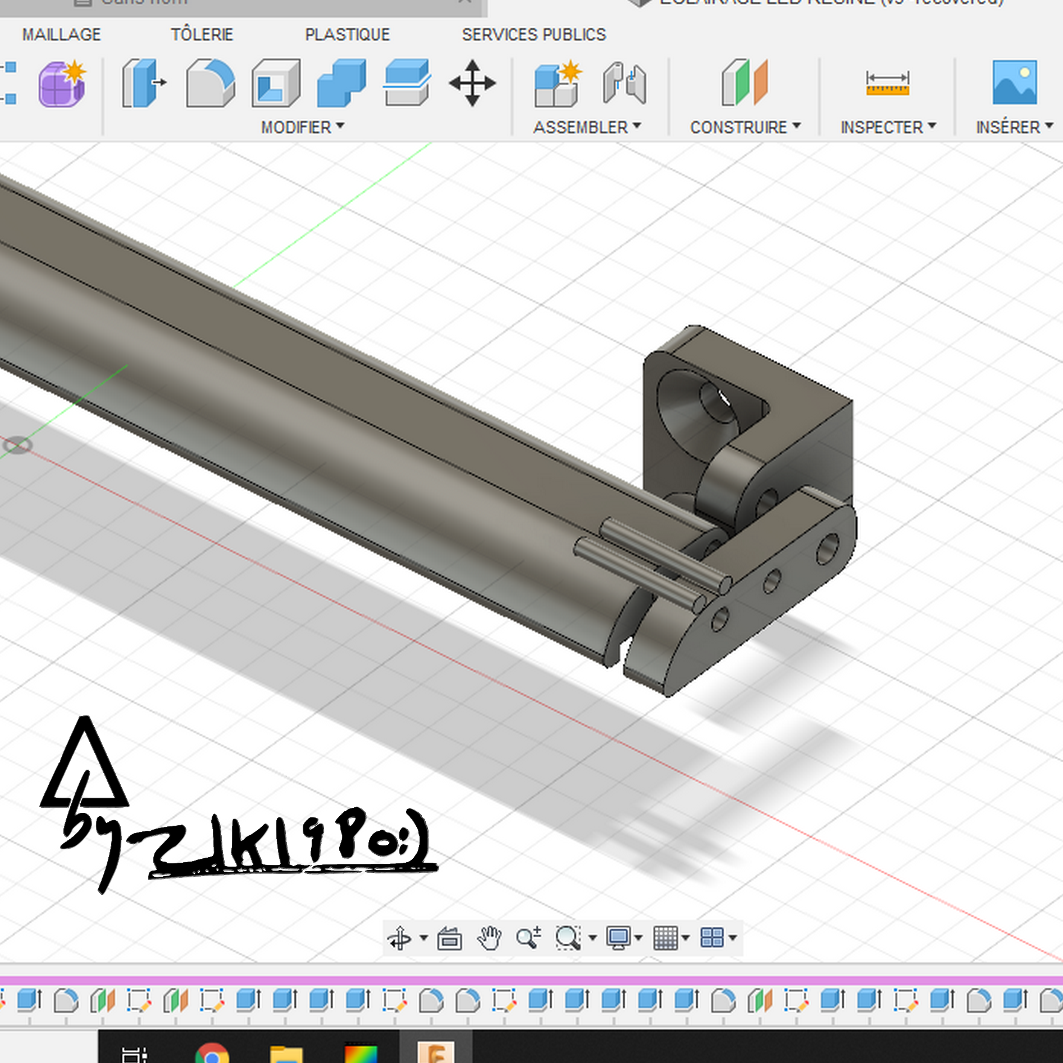Click the Look At navigation icon
This screenshot has width=1063, height=1063.
click(449, 938)
